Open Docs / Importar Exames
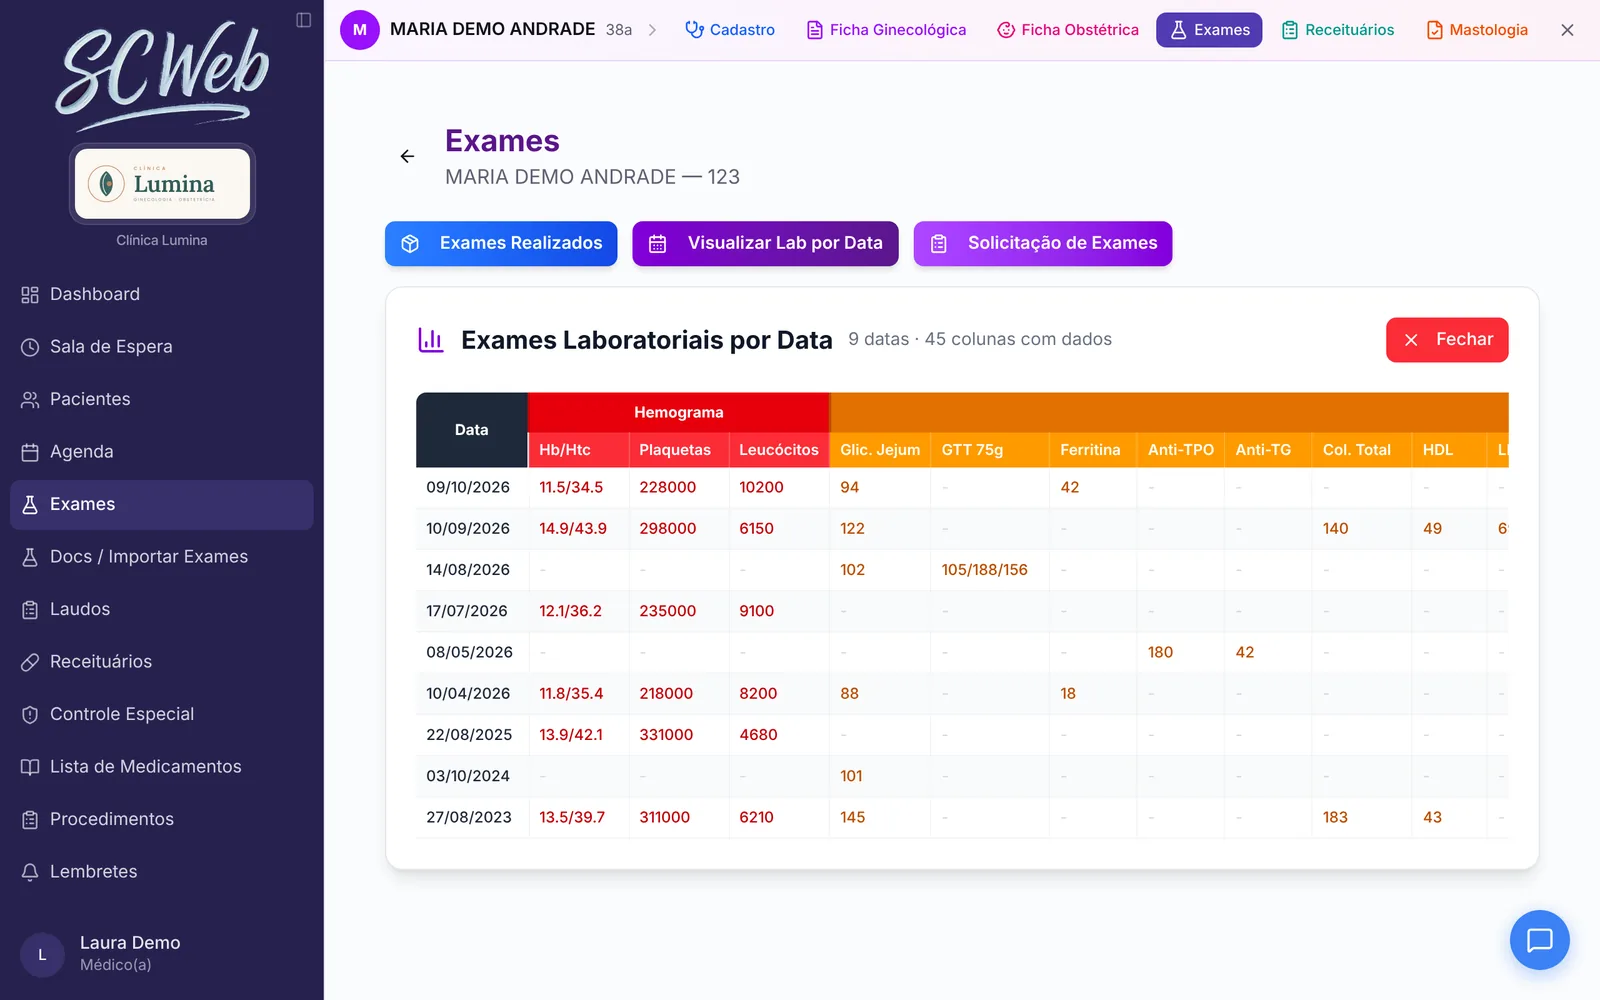This screenshot has width=1600, height=1000. tap(162, 557)
